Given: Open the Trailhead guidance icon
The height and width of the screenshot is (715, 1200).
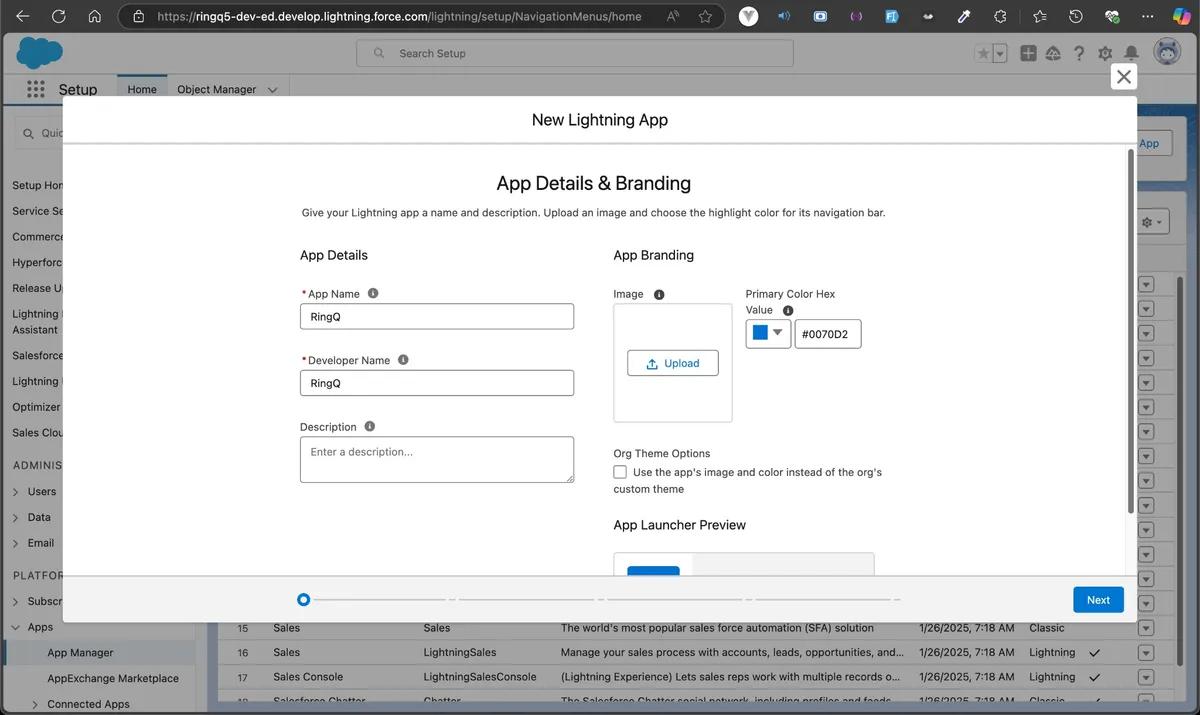Looking at the screenshot, I should pyautogui.click(x=1053, y=53).
